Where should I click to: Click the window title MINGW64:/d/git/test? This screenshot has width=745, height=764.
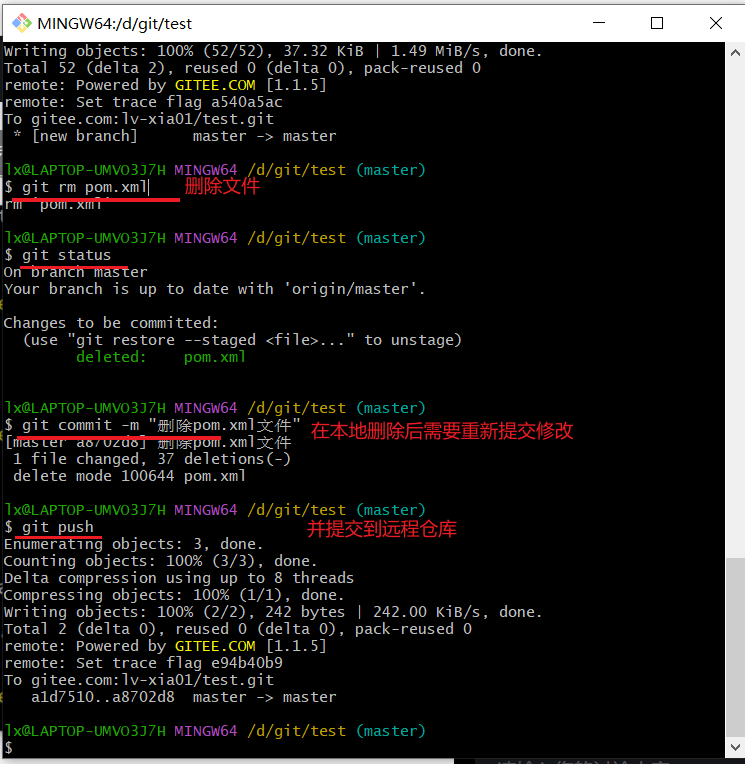(x=115, y=23)
